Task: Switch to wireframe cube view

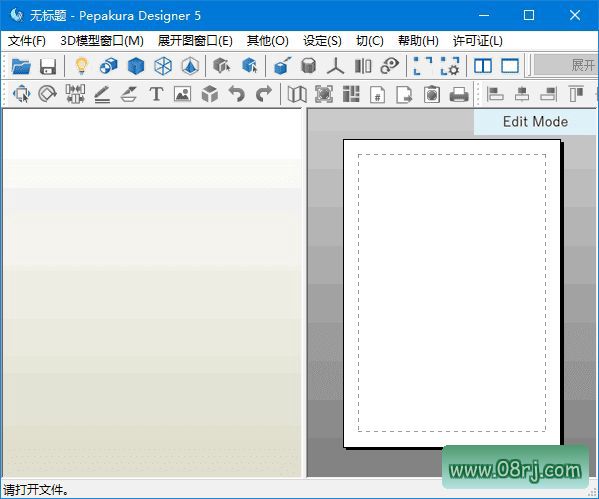Action: [163, 66]
